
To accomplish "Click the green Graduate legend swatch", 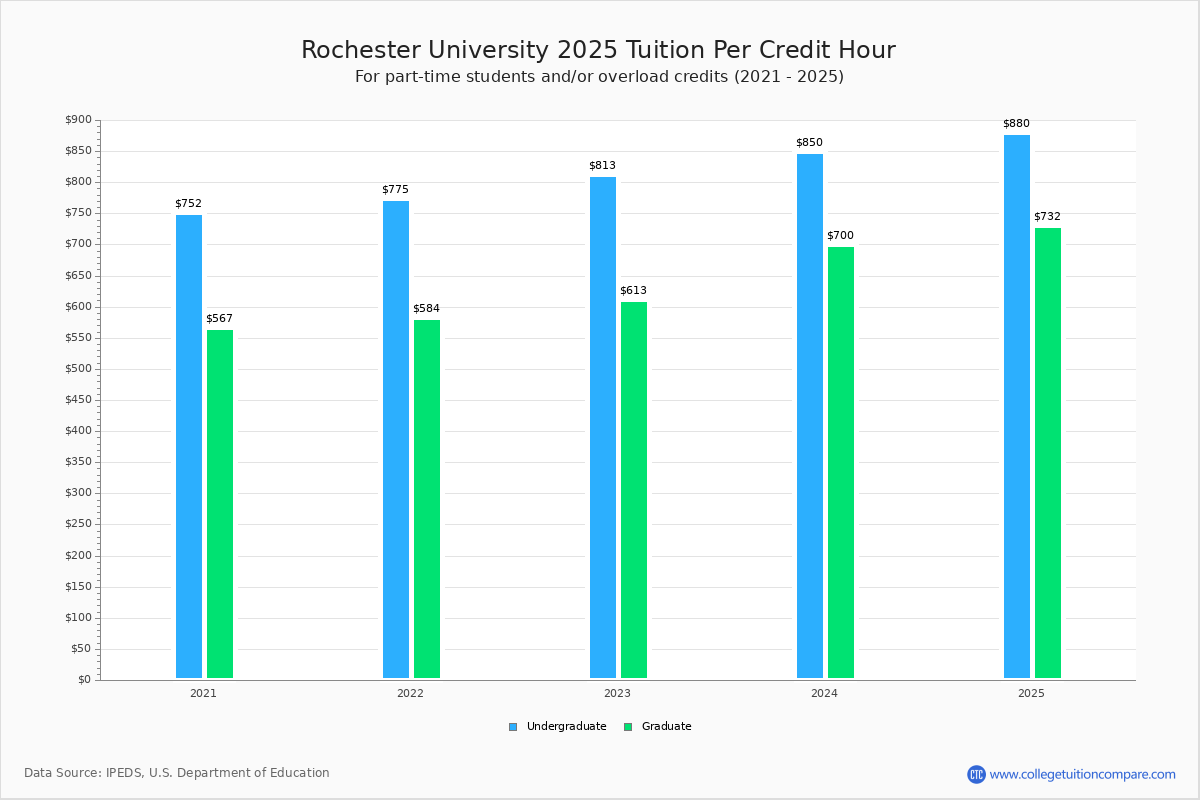I will tap(628, 727).
